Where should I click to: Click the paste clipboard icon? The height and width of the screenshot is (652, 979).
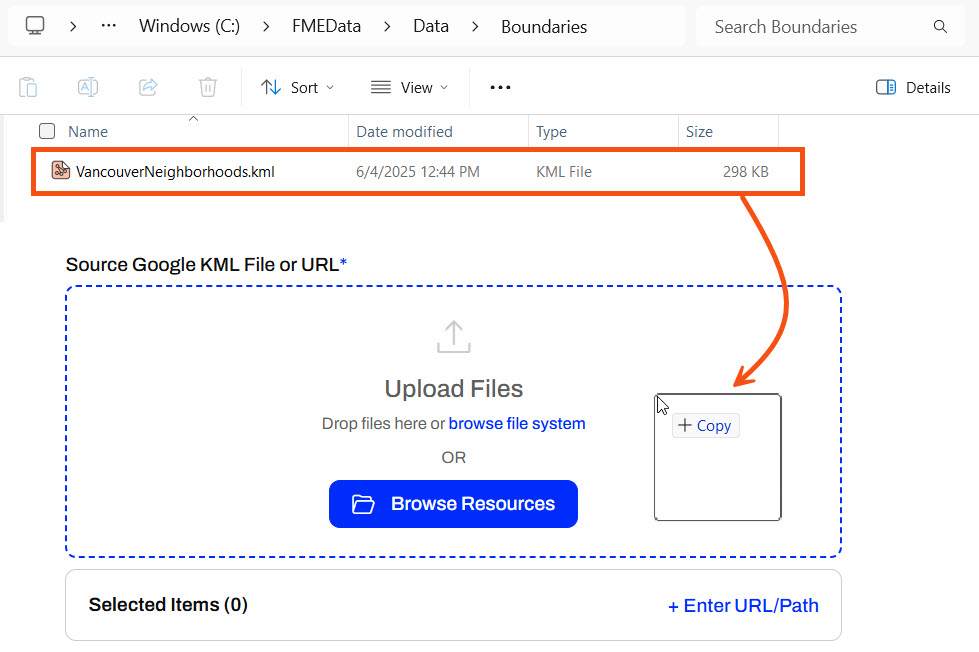29,87
